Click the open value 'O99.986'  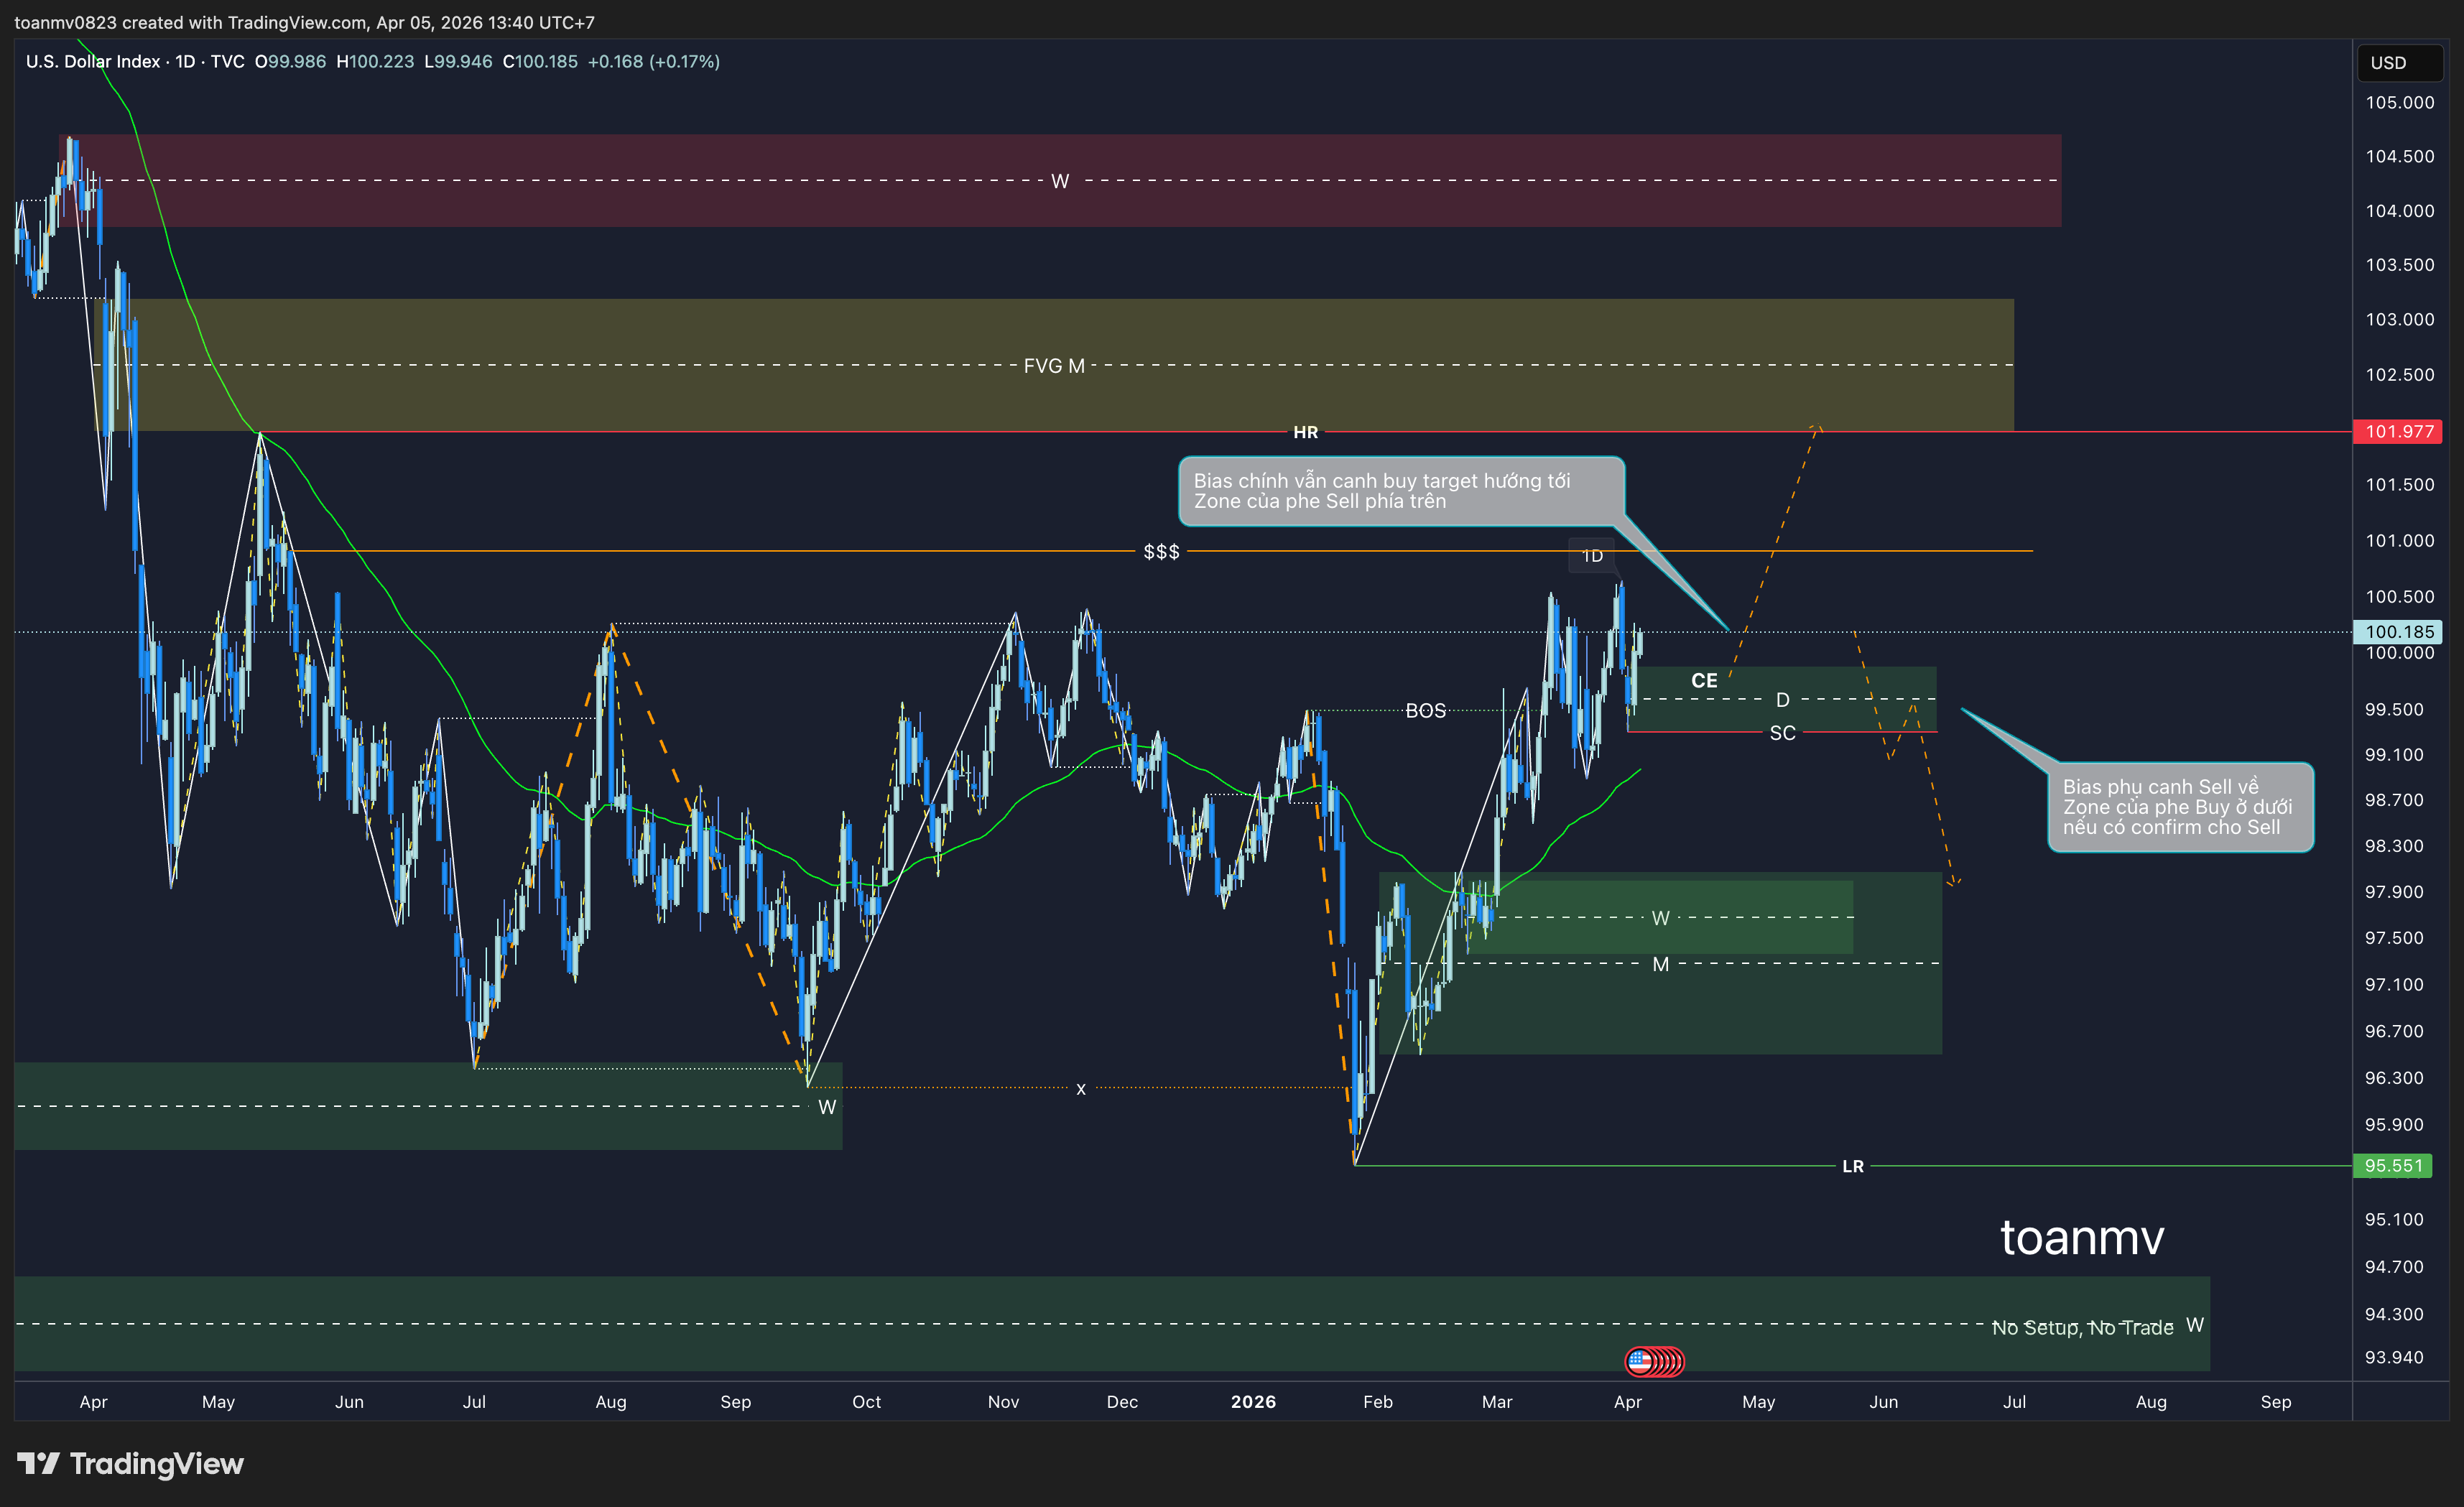pyautogui.click(x=290, y=61)
